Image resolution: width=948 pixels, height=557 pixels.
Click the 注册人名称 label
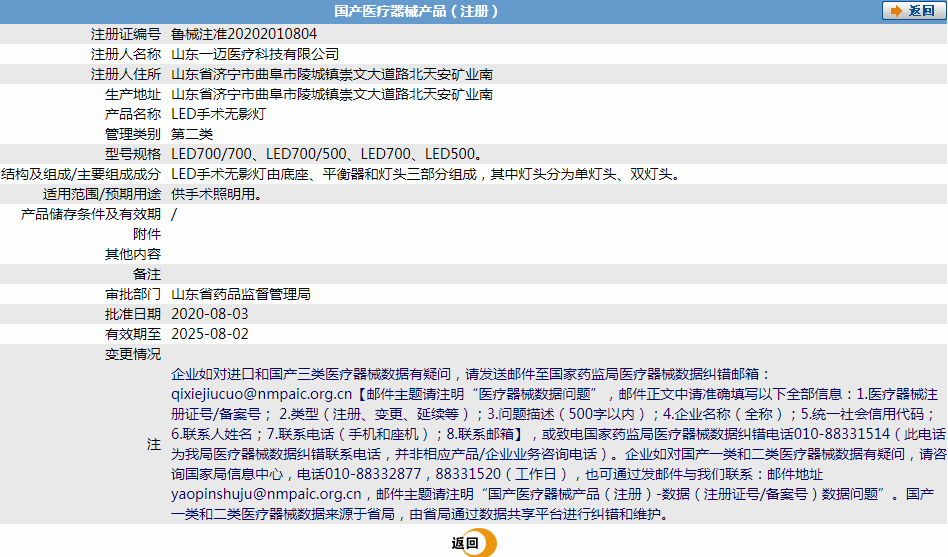pos(126,54)
